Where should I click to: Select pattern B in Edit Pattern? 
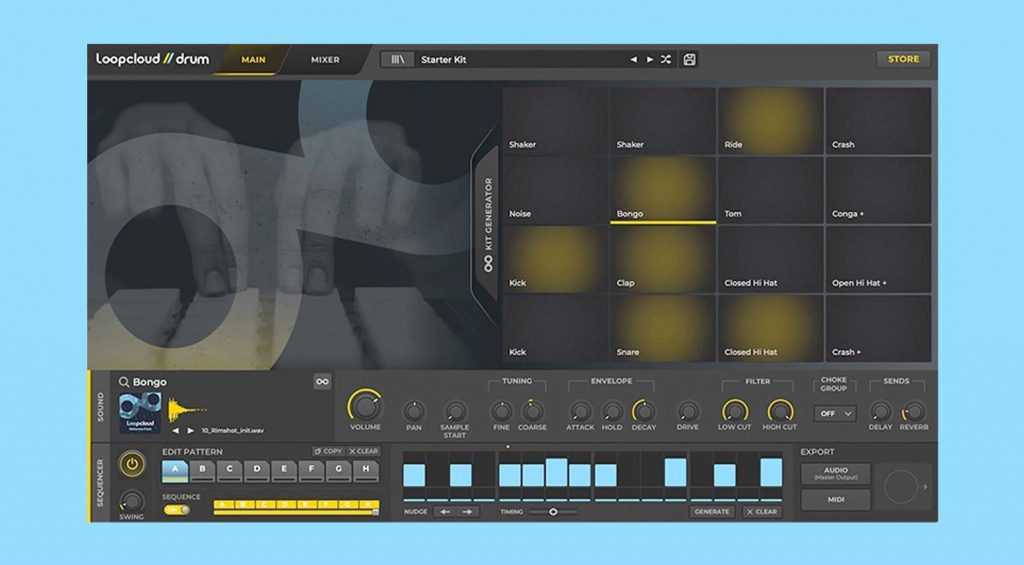[203, 471]
